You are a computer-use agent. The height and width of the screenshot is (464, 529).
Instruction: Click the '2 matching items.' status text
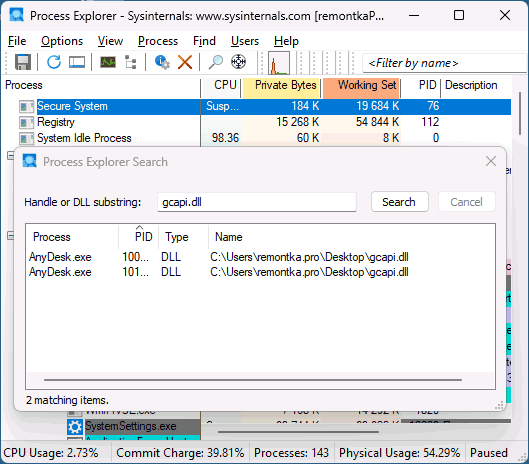(67, 400)
